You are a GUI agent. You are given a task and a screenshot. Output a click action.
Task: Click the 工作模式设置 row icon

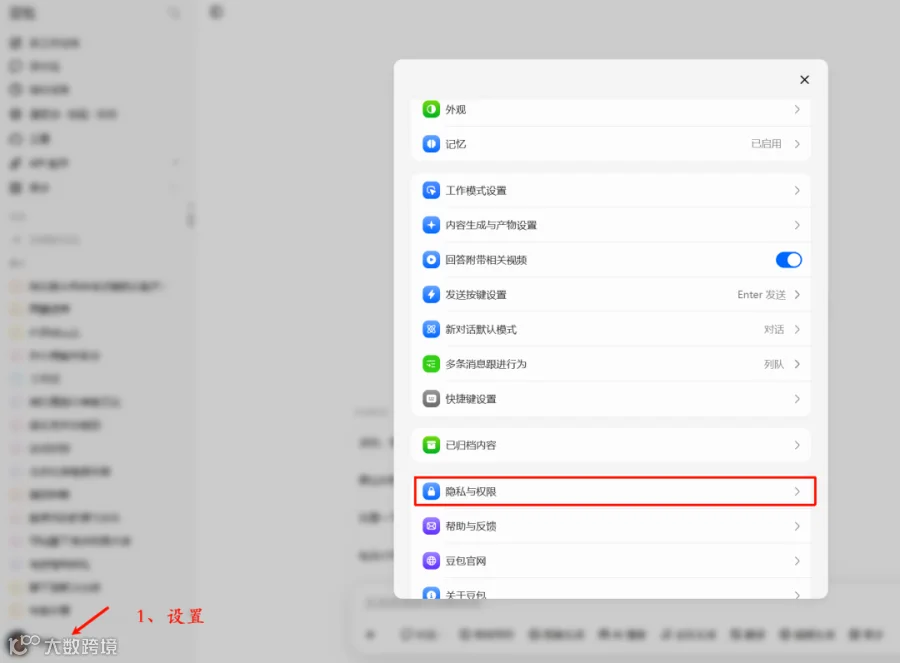click(x=431, y=191)
